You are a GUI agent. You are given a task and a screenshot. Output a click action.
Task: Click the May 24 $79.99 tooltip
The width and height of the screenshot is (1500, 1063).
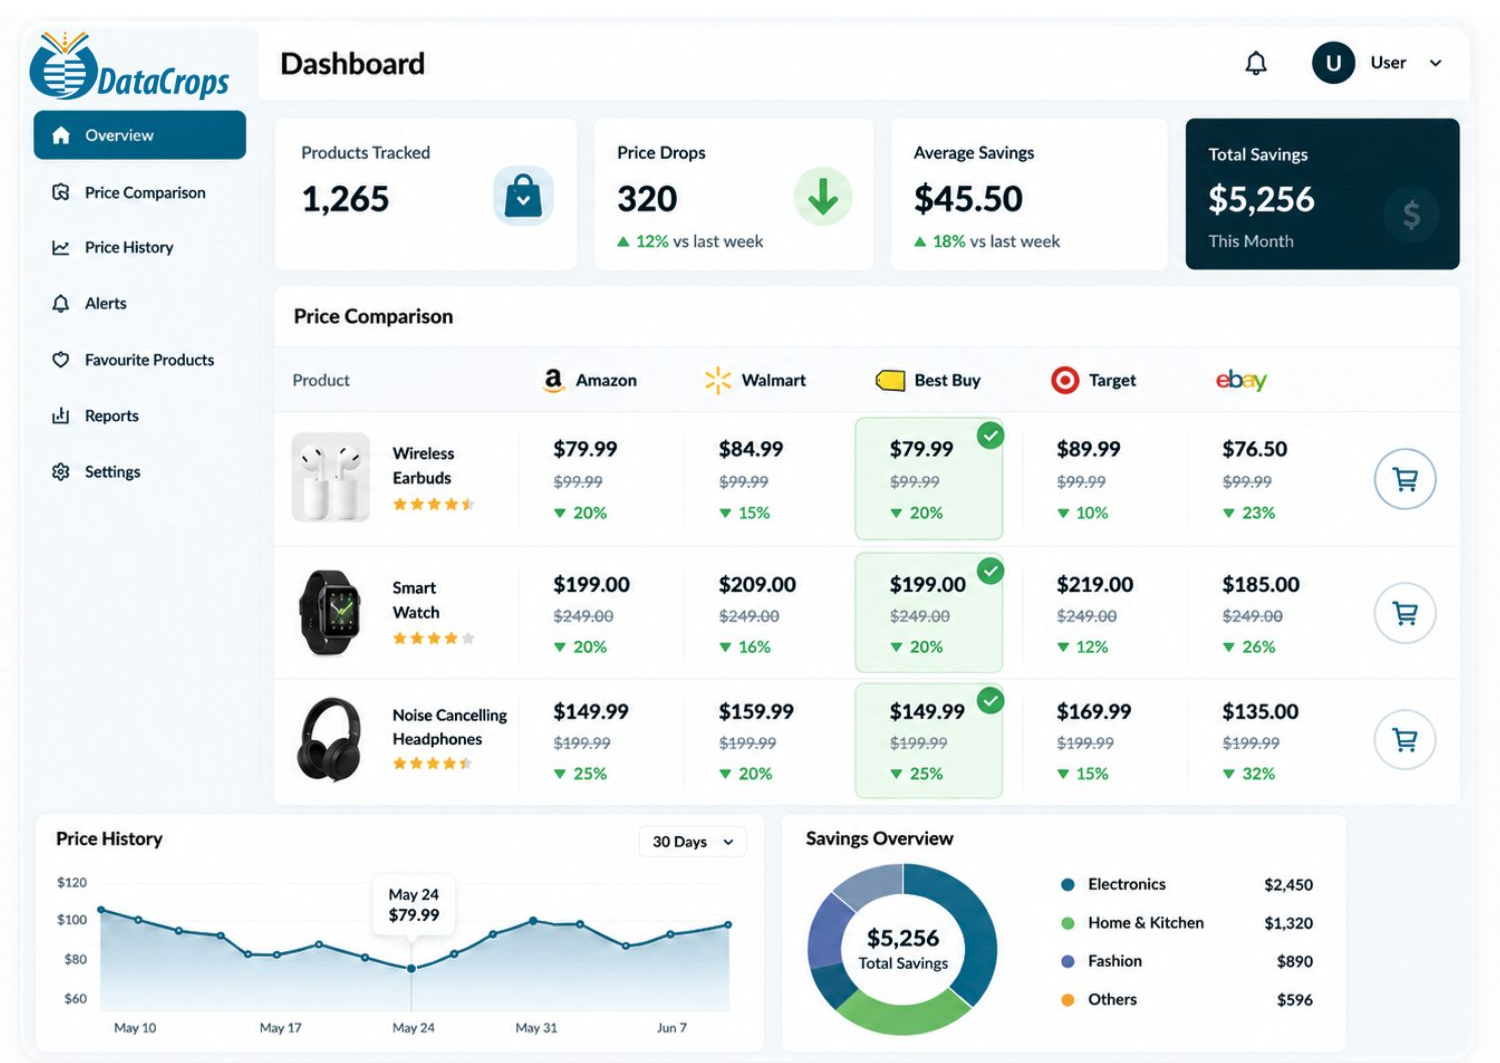(x=414, y=905)
